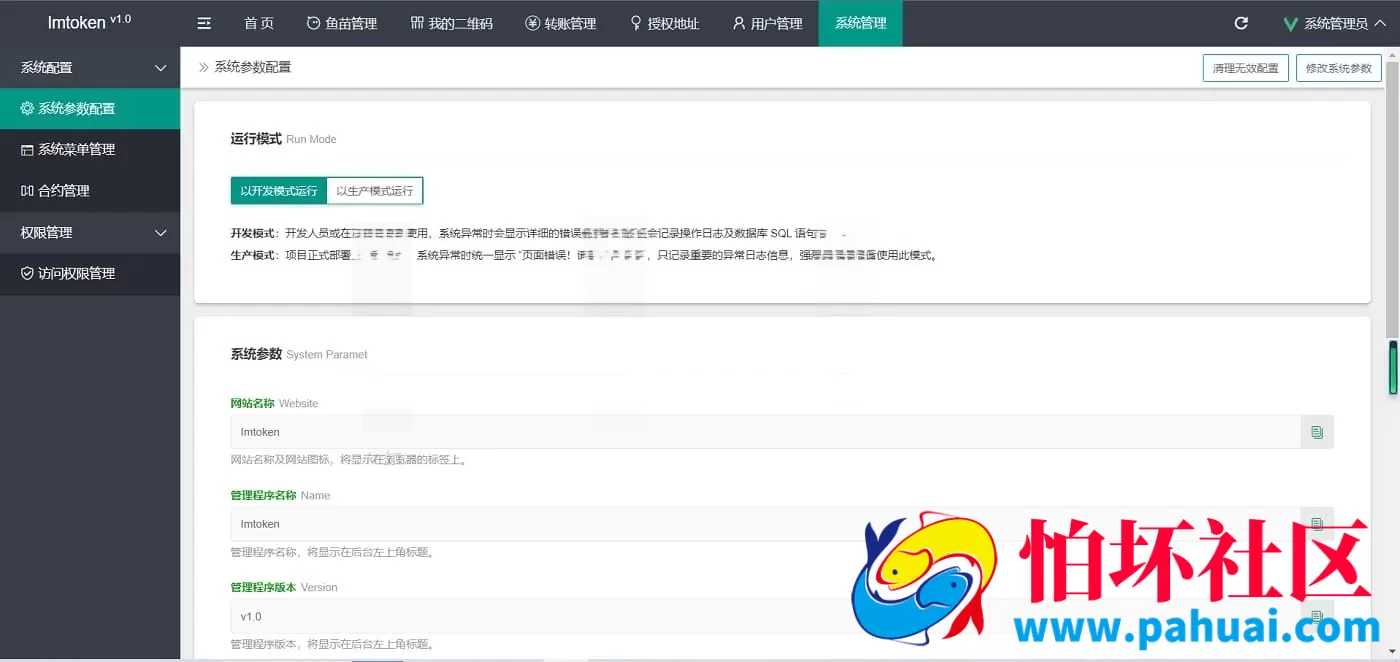1400x662 pixels.
Task: Click the Vue logo beside 系统管理员
Action: point(1291,23)
